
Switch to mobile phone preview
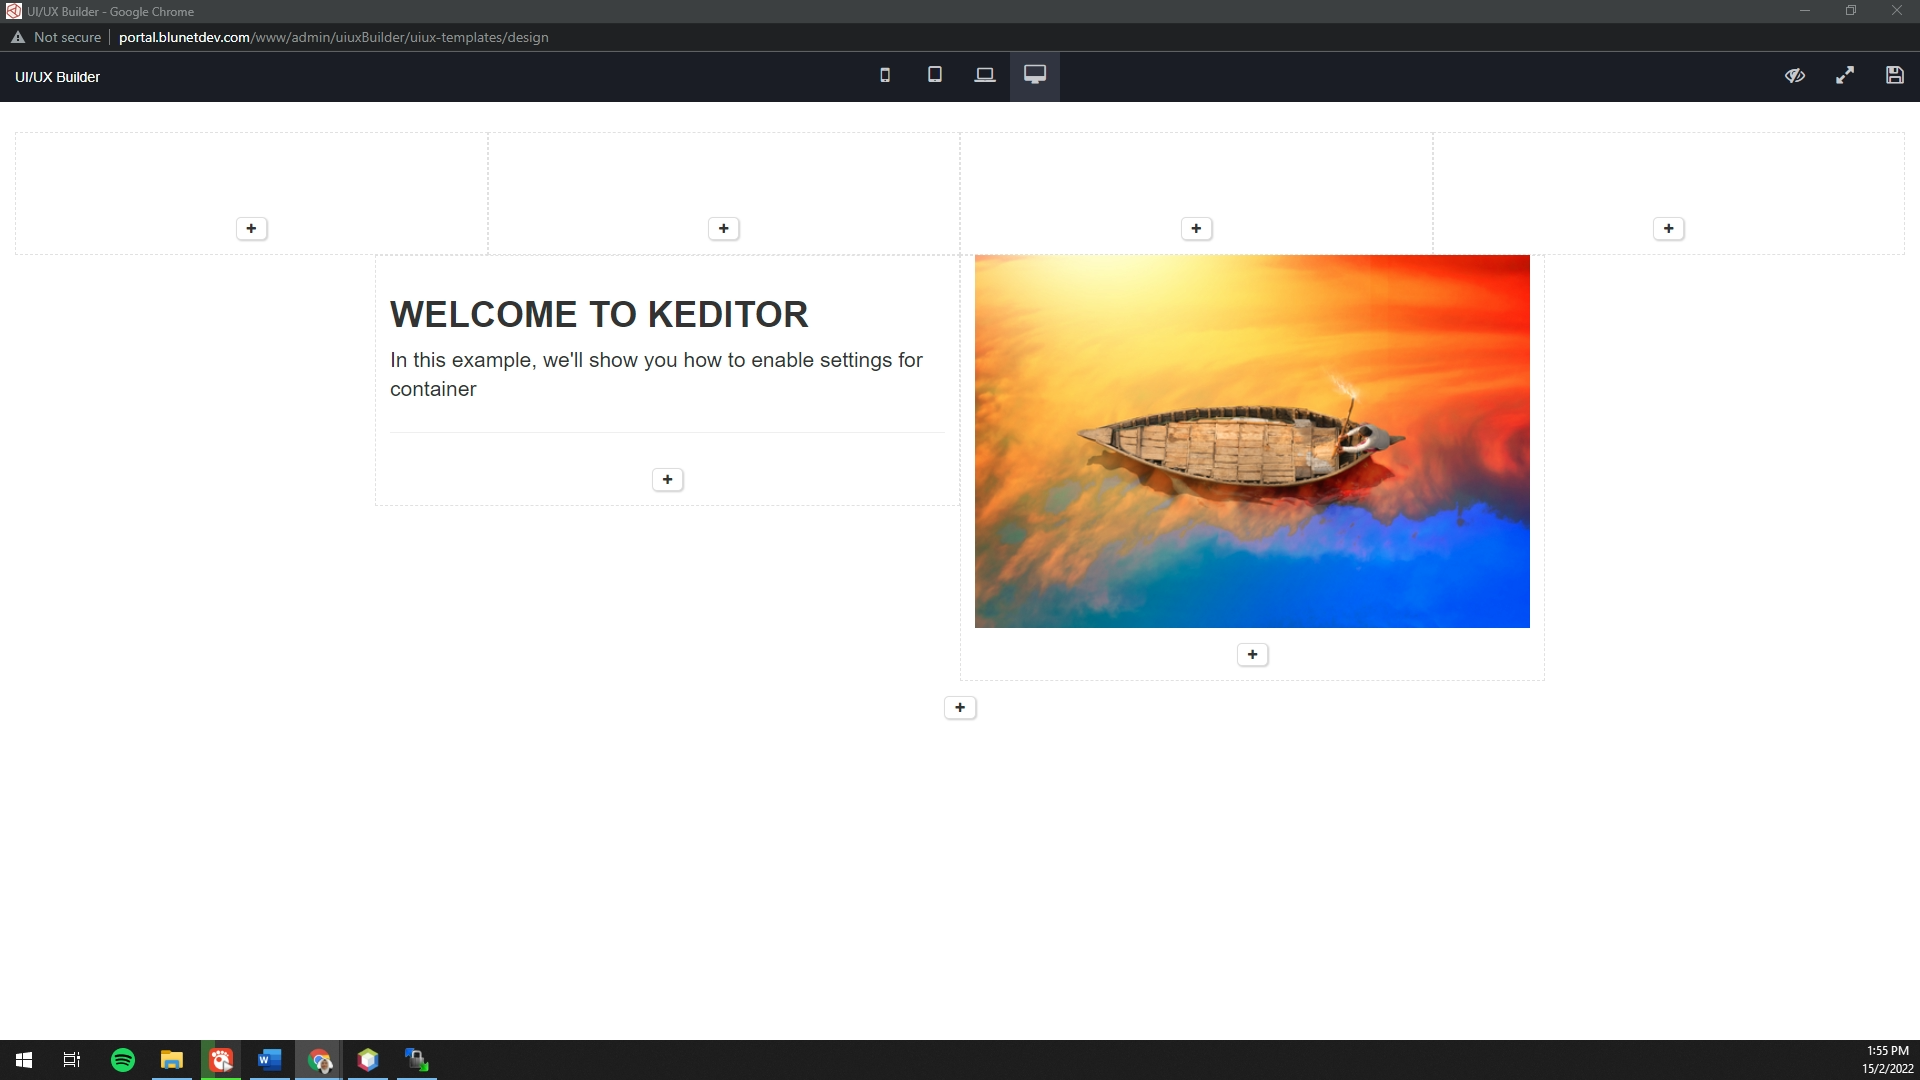[x=884, y=76]
